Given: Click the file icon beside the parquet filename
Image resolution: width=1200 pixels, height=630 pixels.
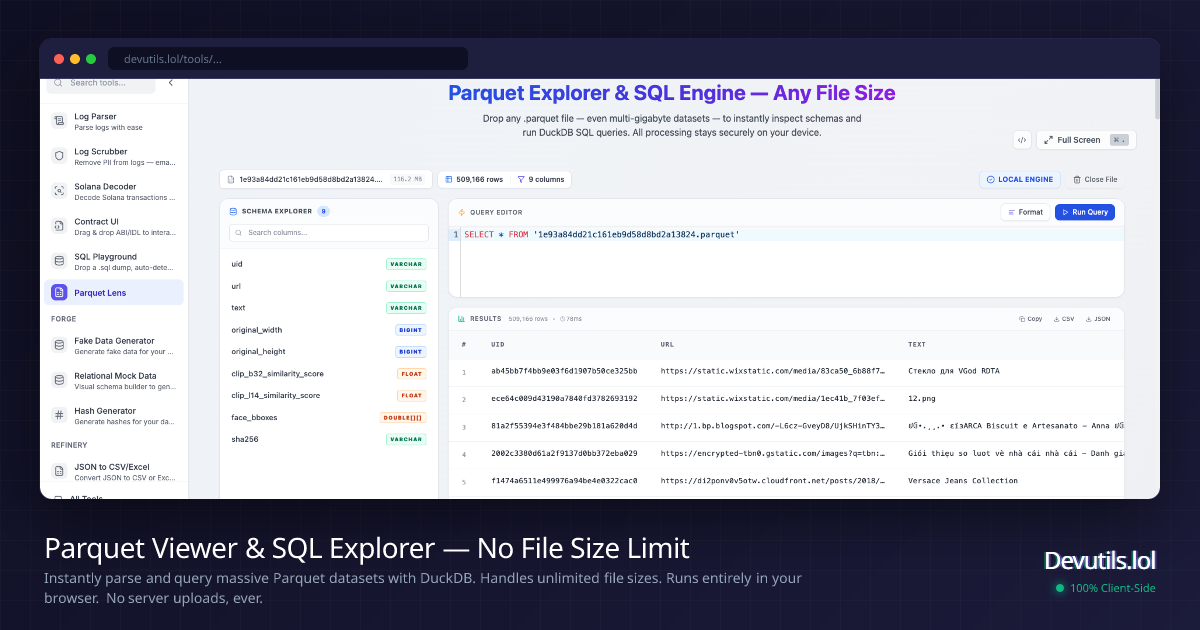Looking at the screenshot, I should pos(231,180).
